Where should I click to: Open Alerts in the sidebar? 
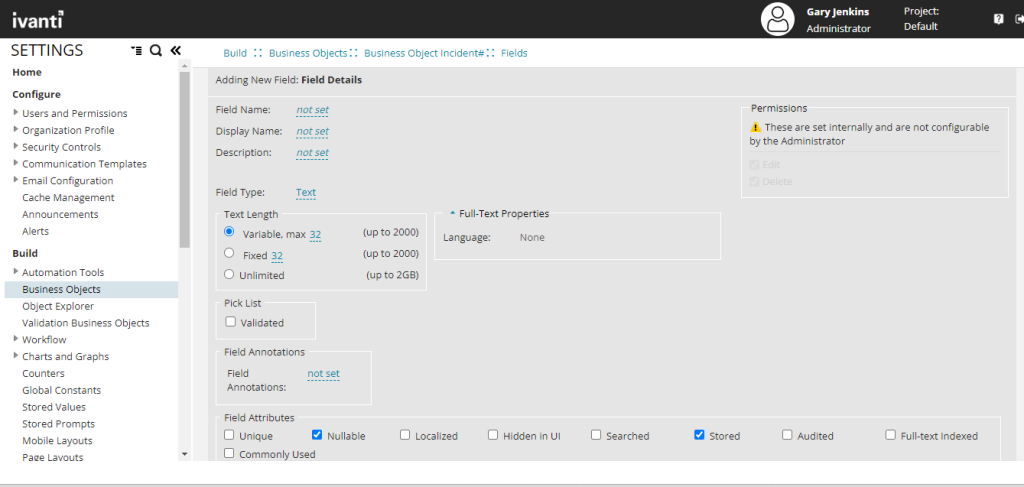[x=35, y=231]
